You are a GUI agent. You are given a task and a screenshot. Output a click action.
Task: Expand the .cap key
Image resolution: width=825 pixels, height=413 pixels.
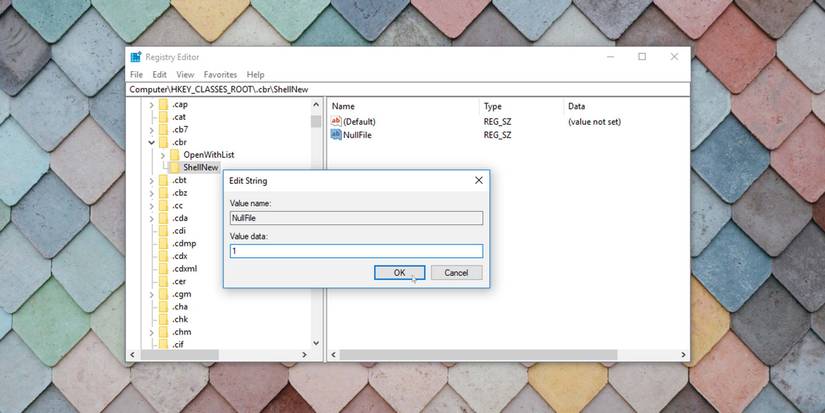click(152, 105)
